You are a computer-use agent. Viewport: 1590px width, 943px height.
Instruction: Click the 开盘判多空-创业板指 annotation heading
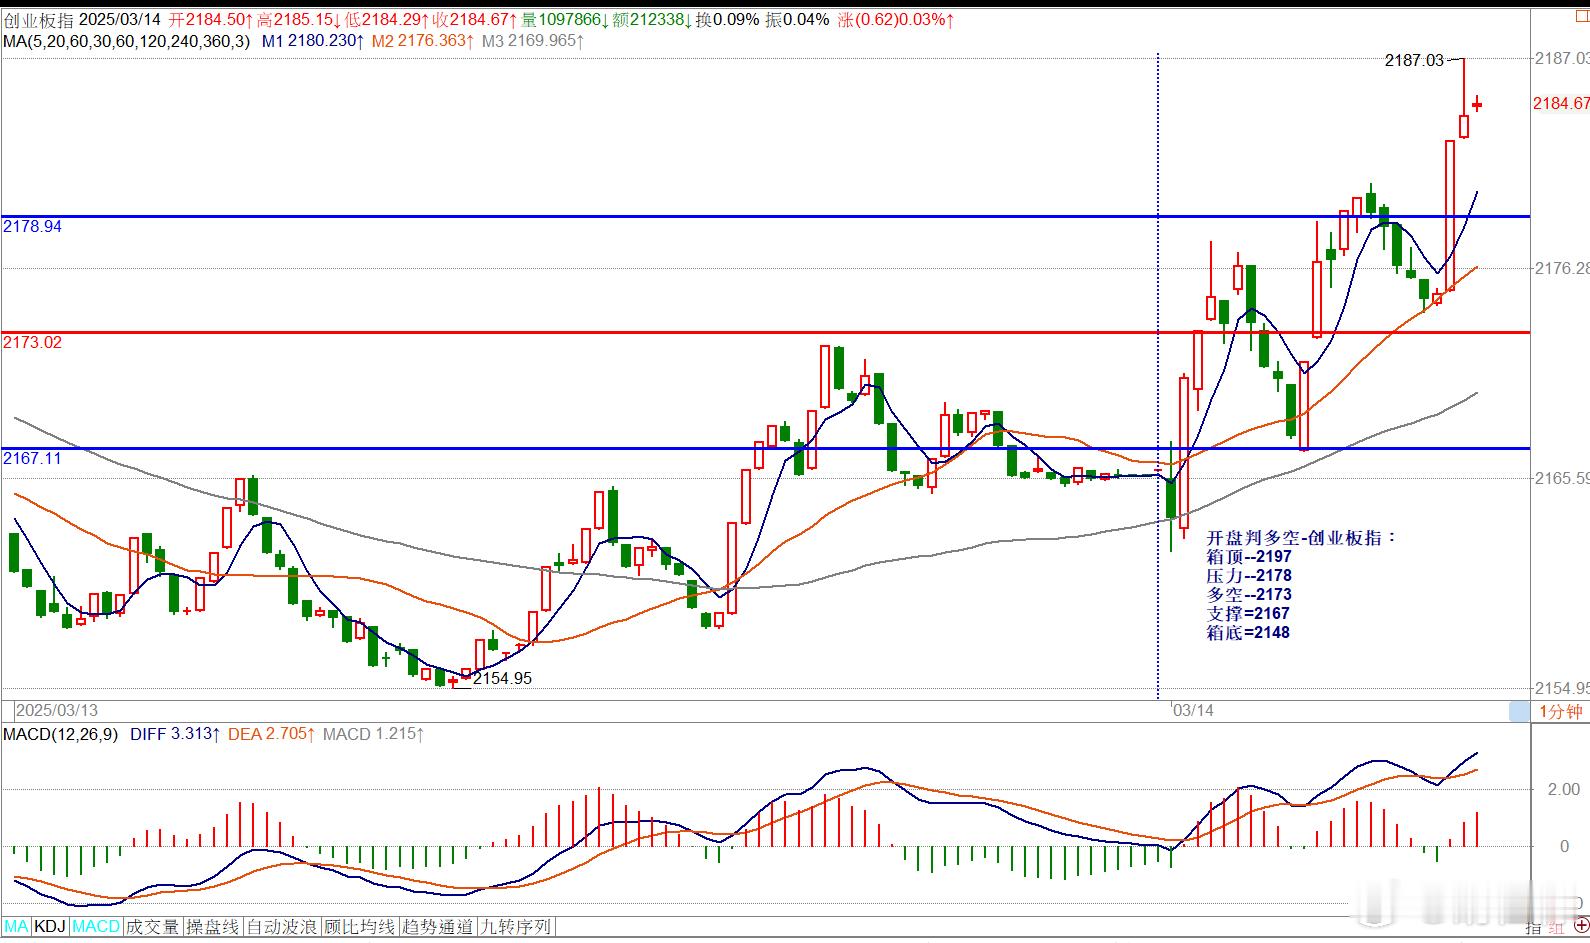(x=1300, y=537)
